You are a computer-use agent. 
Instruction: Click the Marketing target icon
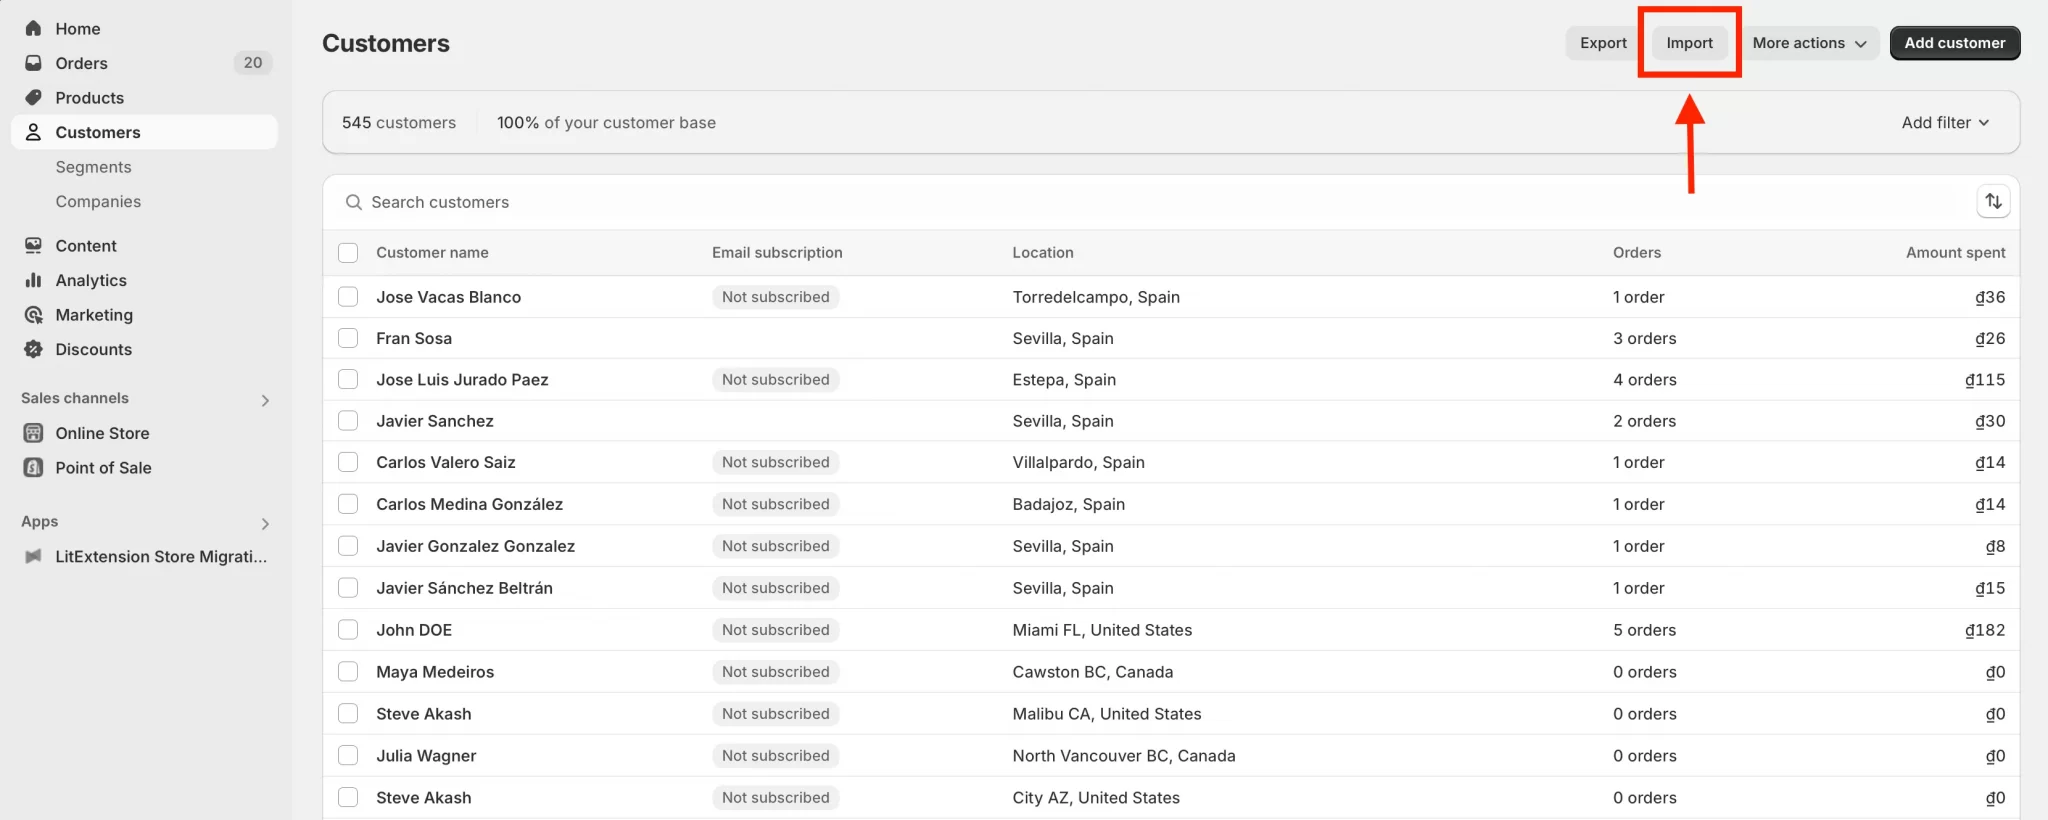(x=33, y=314)
